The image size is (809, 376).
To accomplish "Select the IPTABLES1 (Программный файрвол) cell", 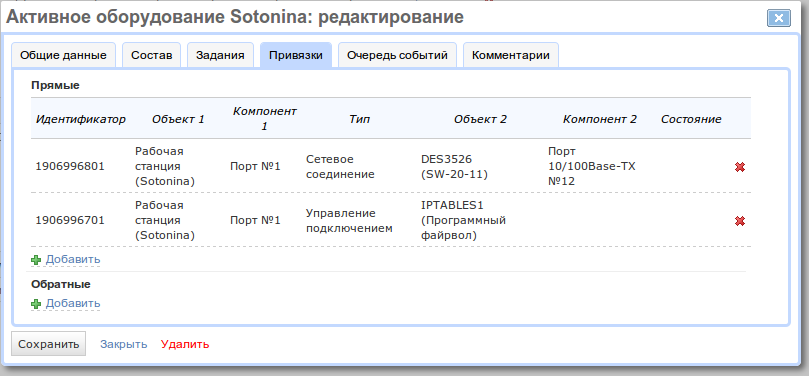I will [x=463, y=220].
